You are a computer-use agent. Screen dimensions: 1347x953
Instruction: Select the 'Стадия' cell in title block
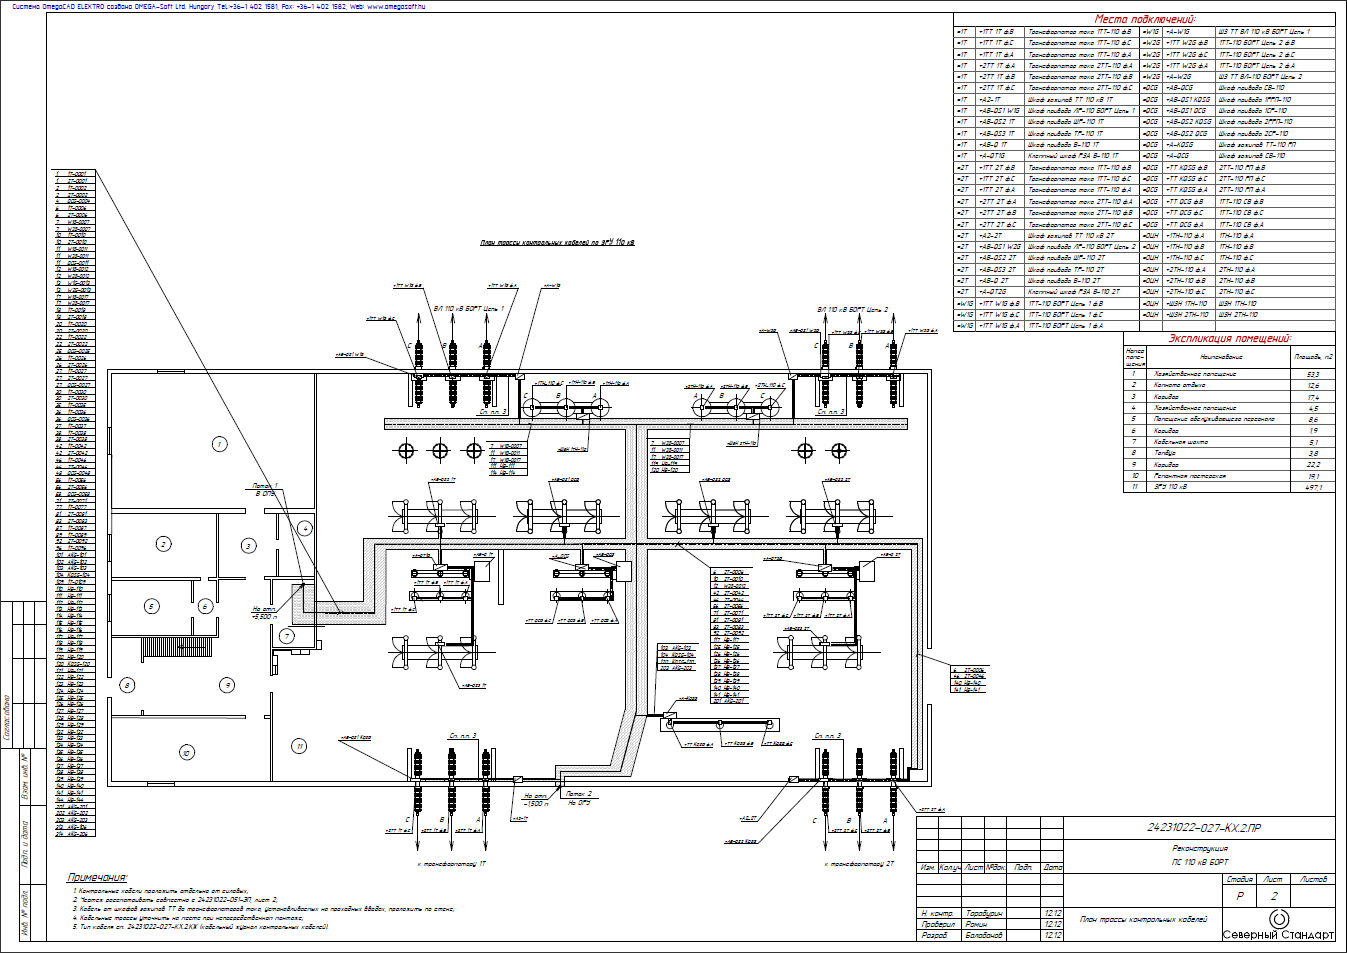point(1240,879)
